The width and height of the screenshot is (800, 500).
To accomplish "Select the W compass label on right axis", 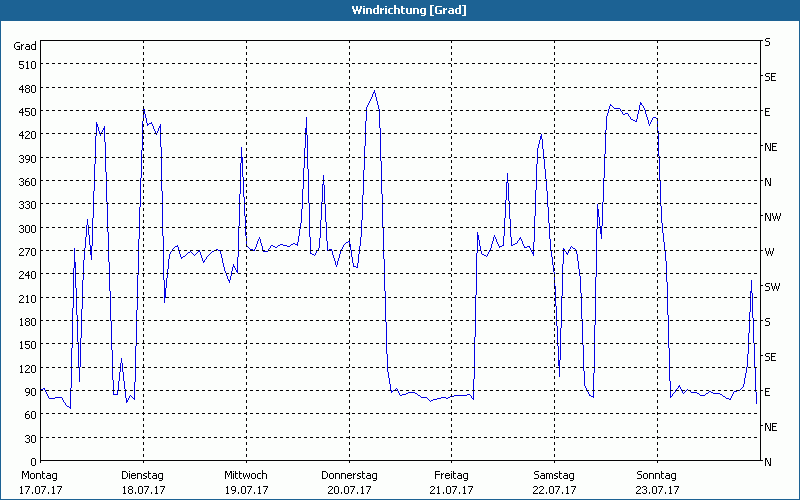I will (768, 252).
